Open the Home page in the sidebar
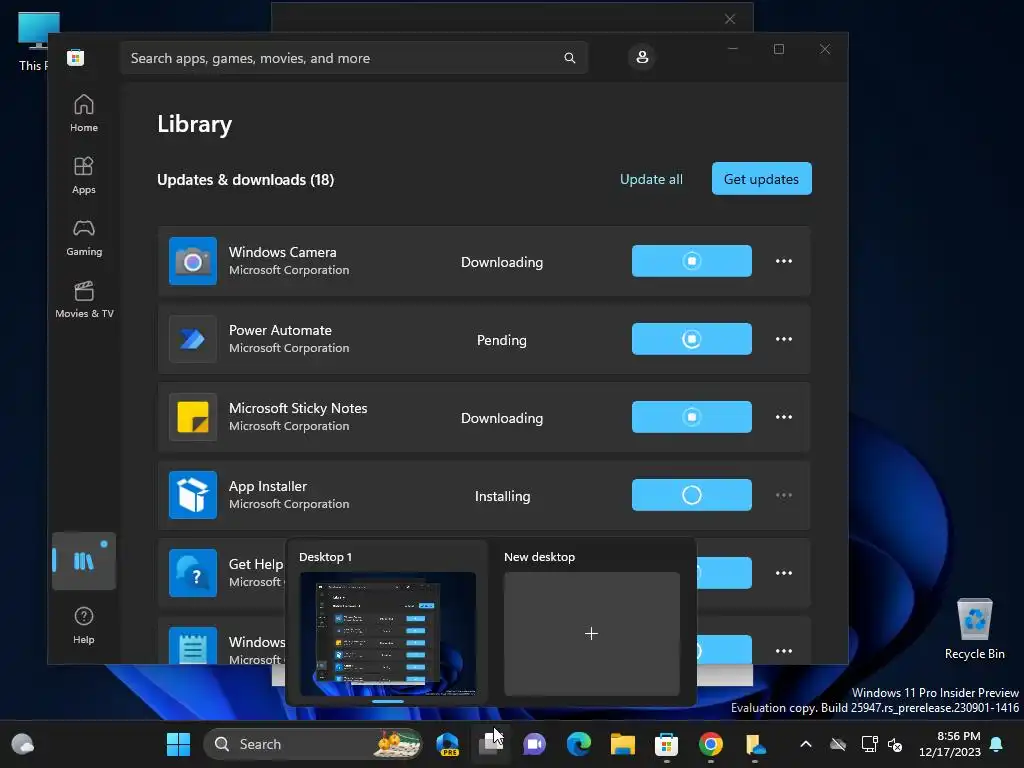The height and width of the screenshot is (768, 1024). pyautogui.click(x=84, y=113)
